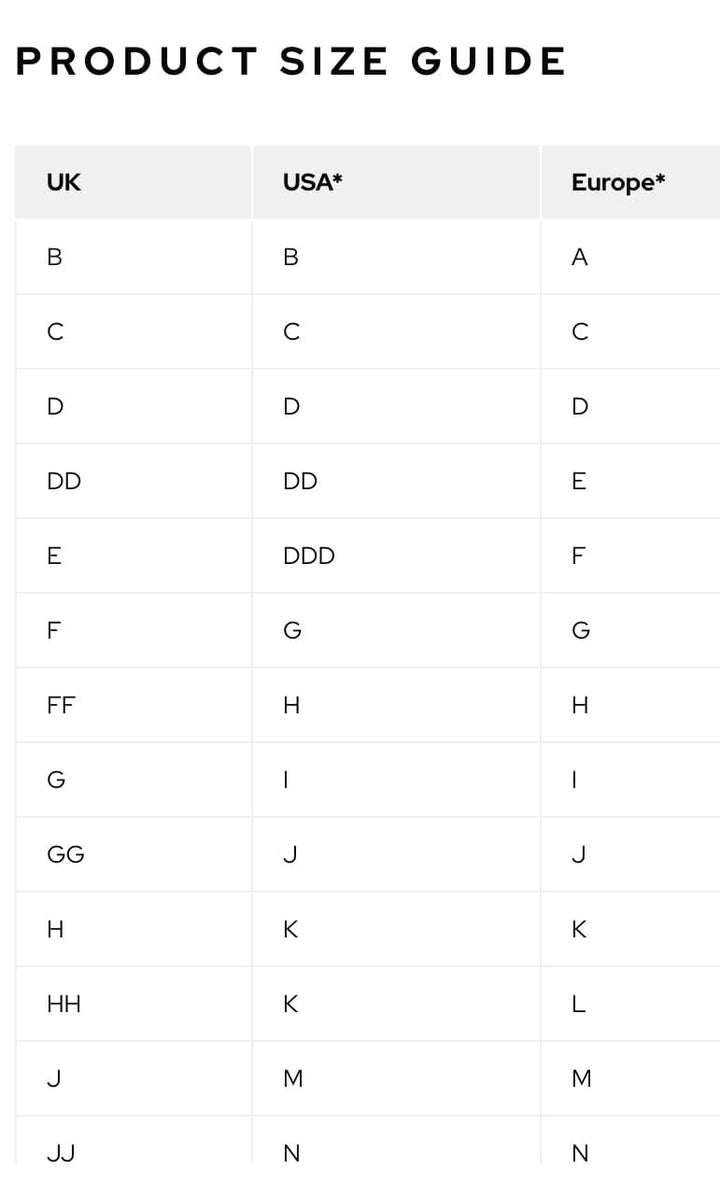Select E in the UK column
The height and width of the screenshot is (1183, 720).
pyautogui.click(x=54, y=556)
